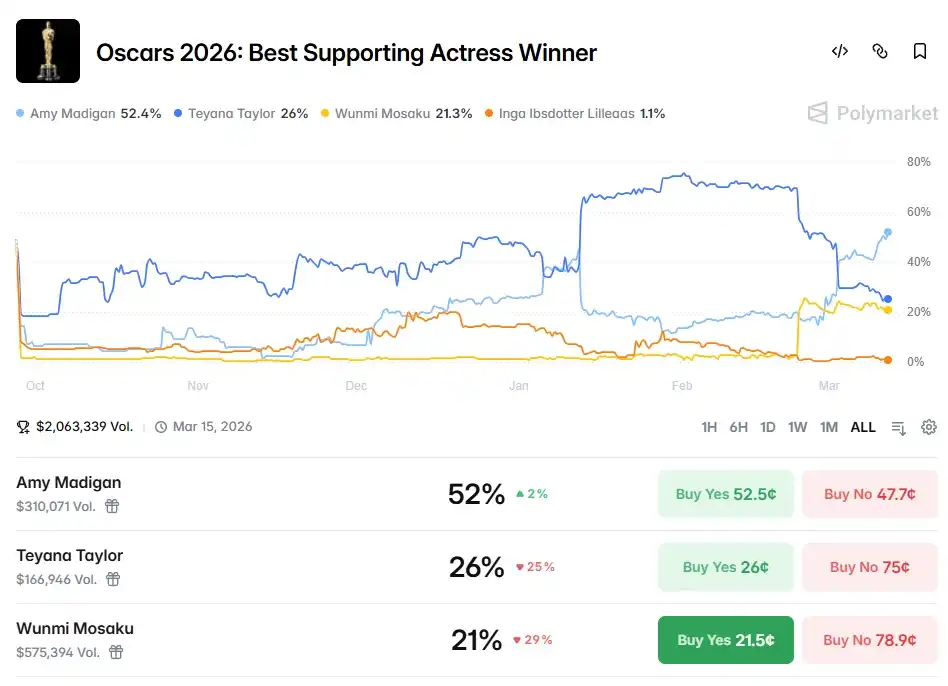
Task: Copy the market link using the link icon
Action: (x=880, y=51)
